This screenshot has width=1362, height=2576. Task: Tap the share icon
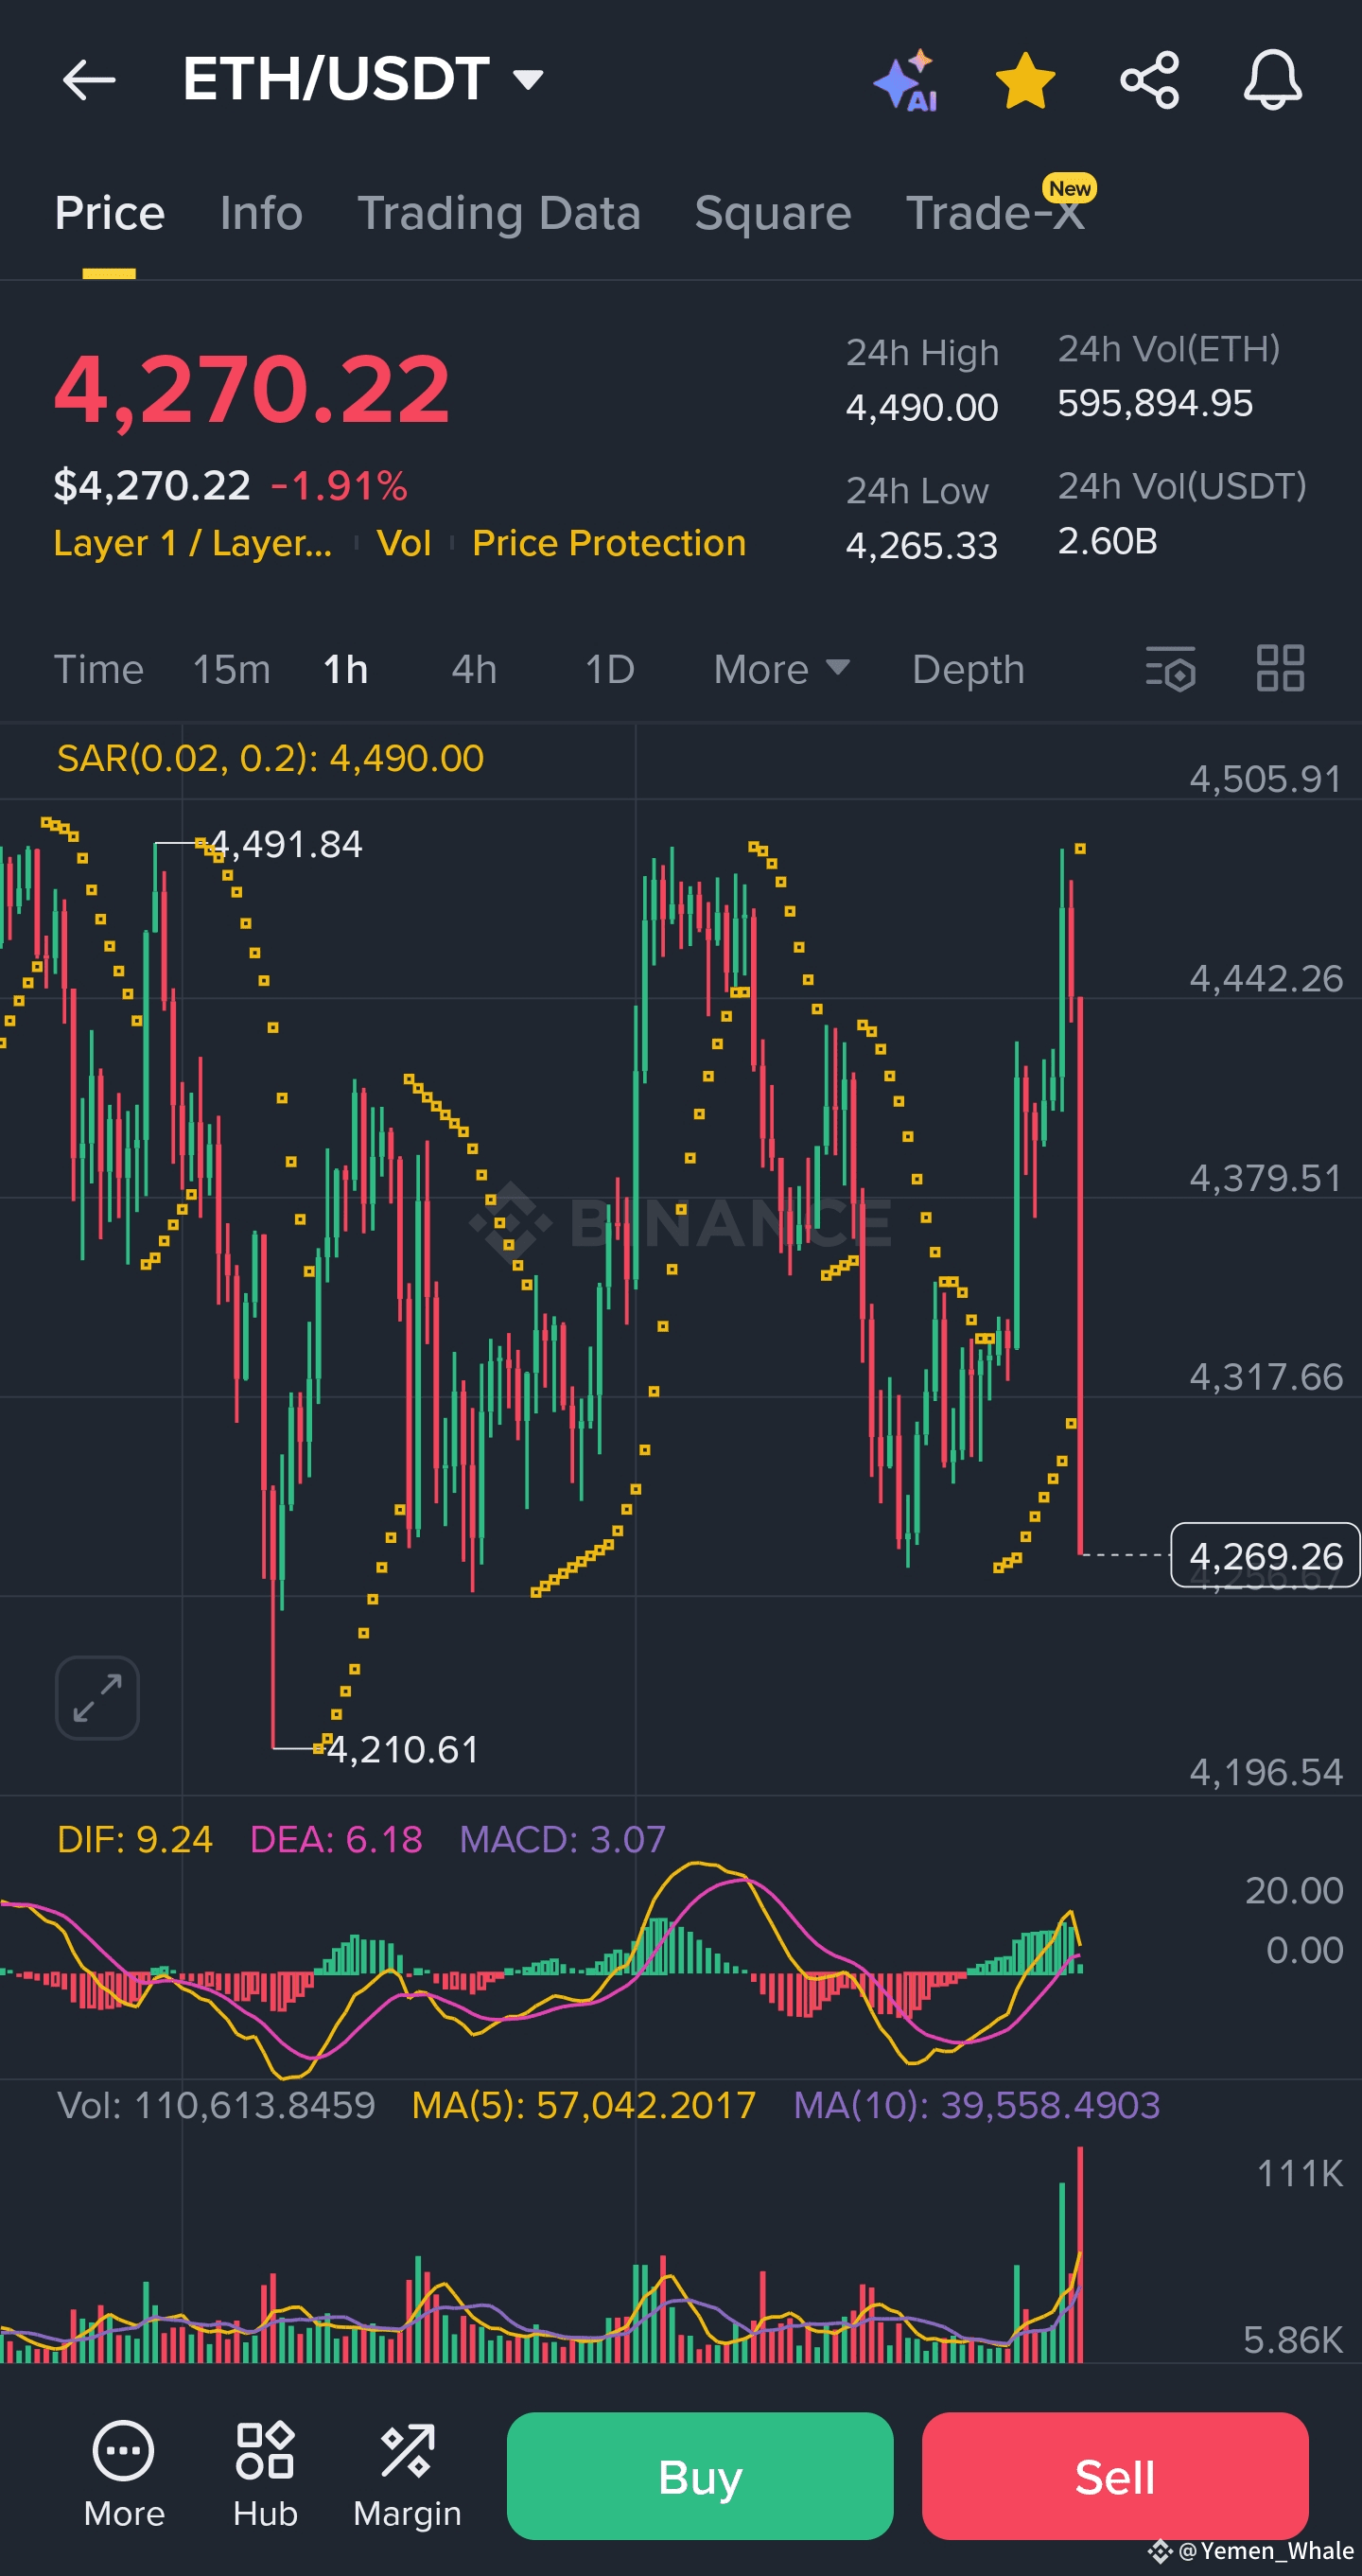pos(1150,80)
